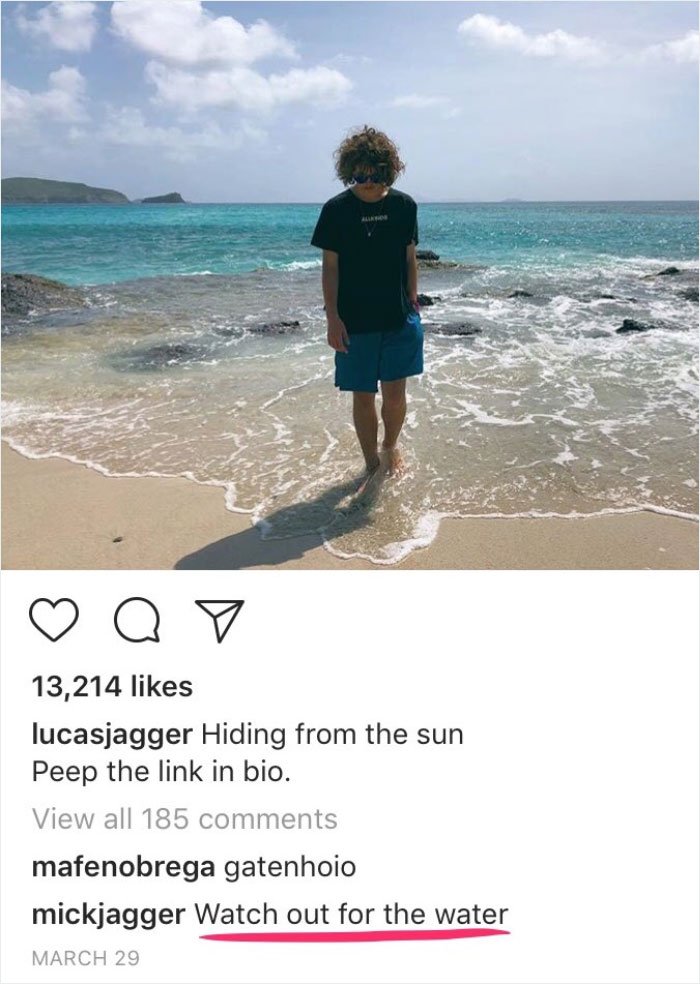
Task: Select the gatenhoio comment text
Action: click(290, 867)
